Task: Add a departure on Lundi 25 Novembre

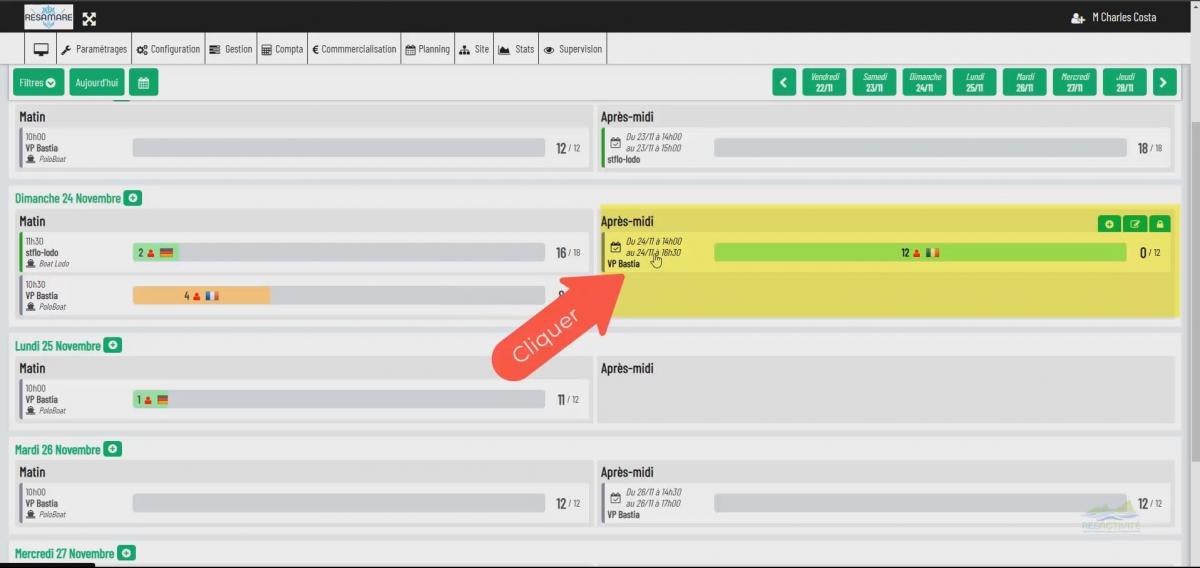Action: (x=113, y=345)
